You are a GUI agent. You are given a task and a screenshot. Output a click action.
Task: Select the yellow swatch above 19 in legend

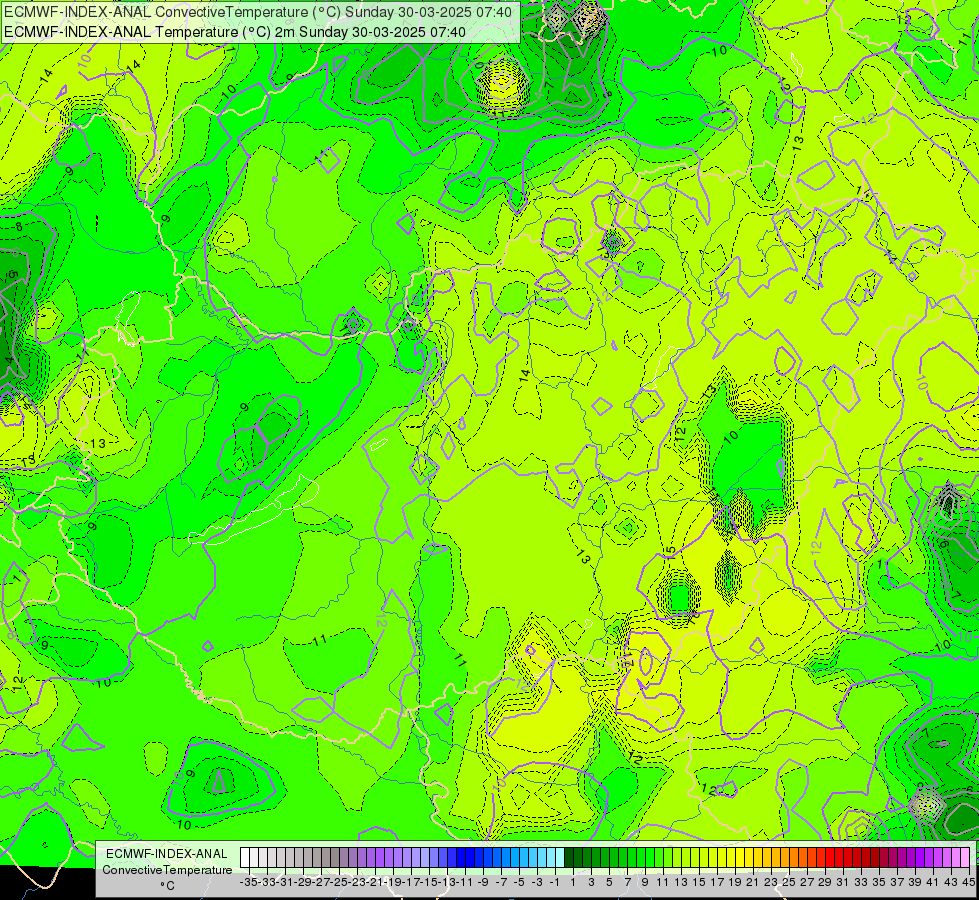732,857
